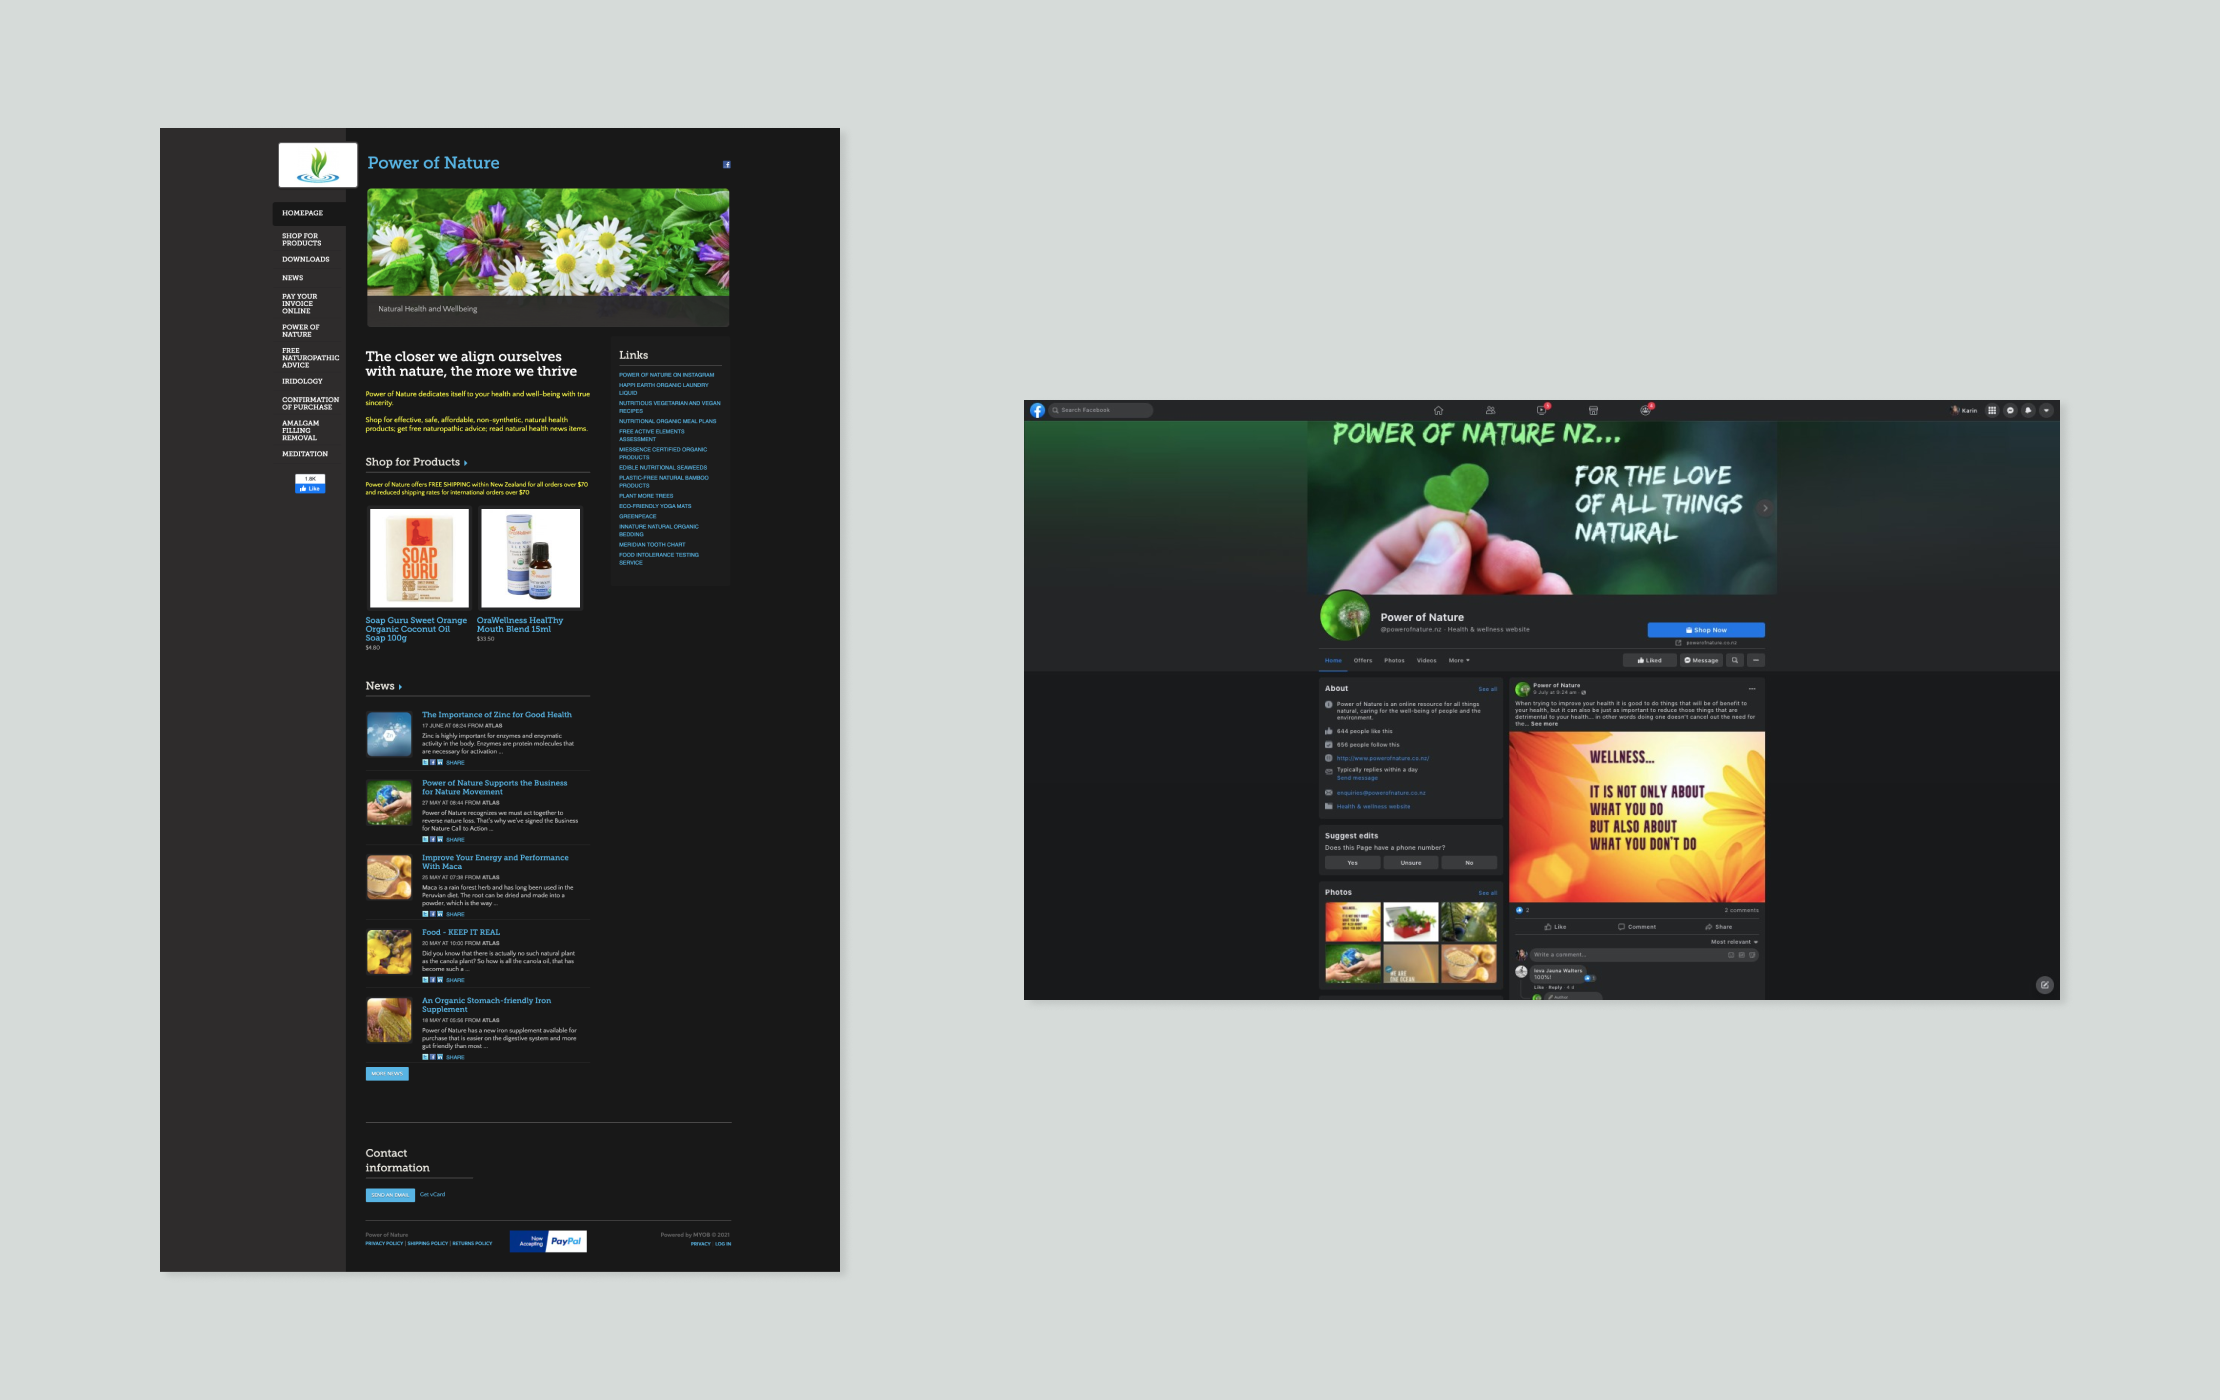Screen dimensions: 2220x1400
Task: Select Shop For Products in site menu
Action: click(301, 239)
